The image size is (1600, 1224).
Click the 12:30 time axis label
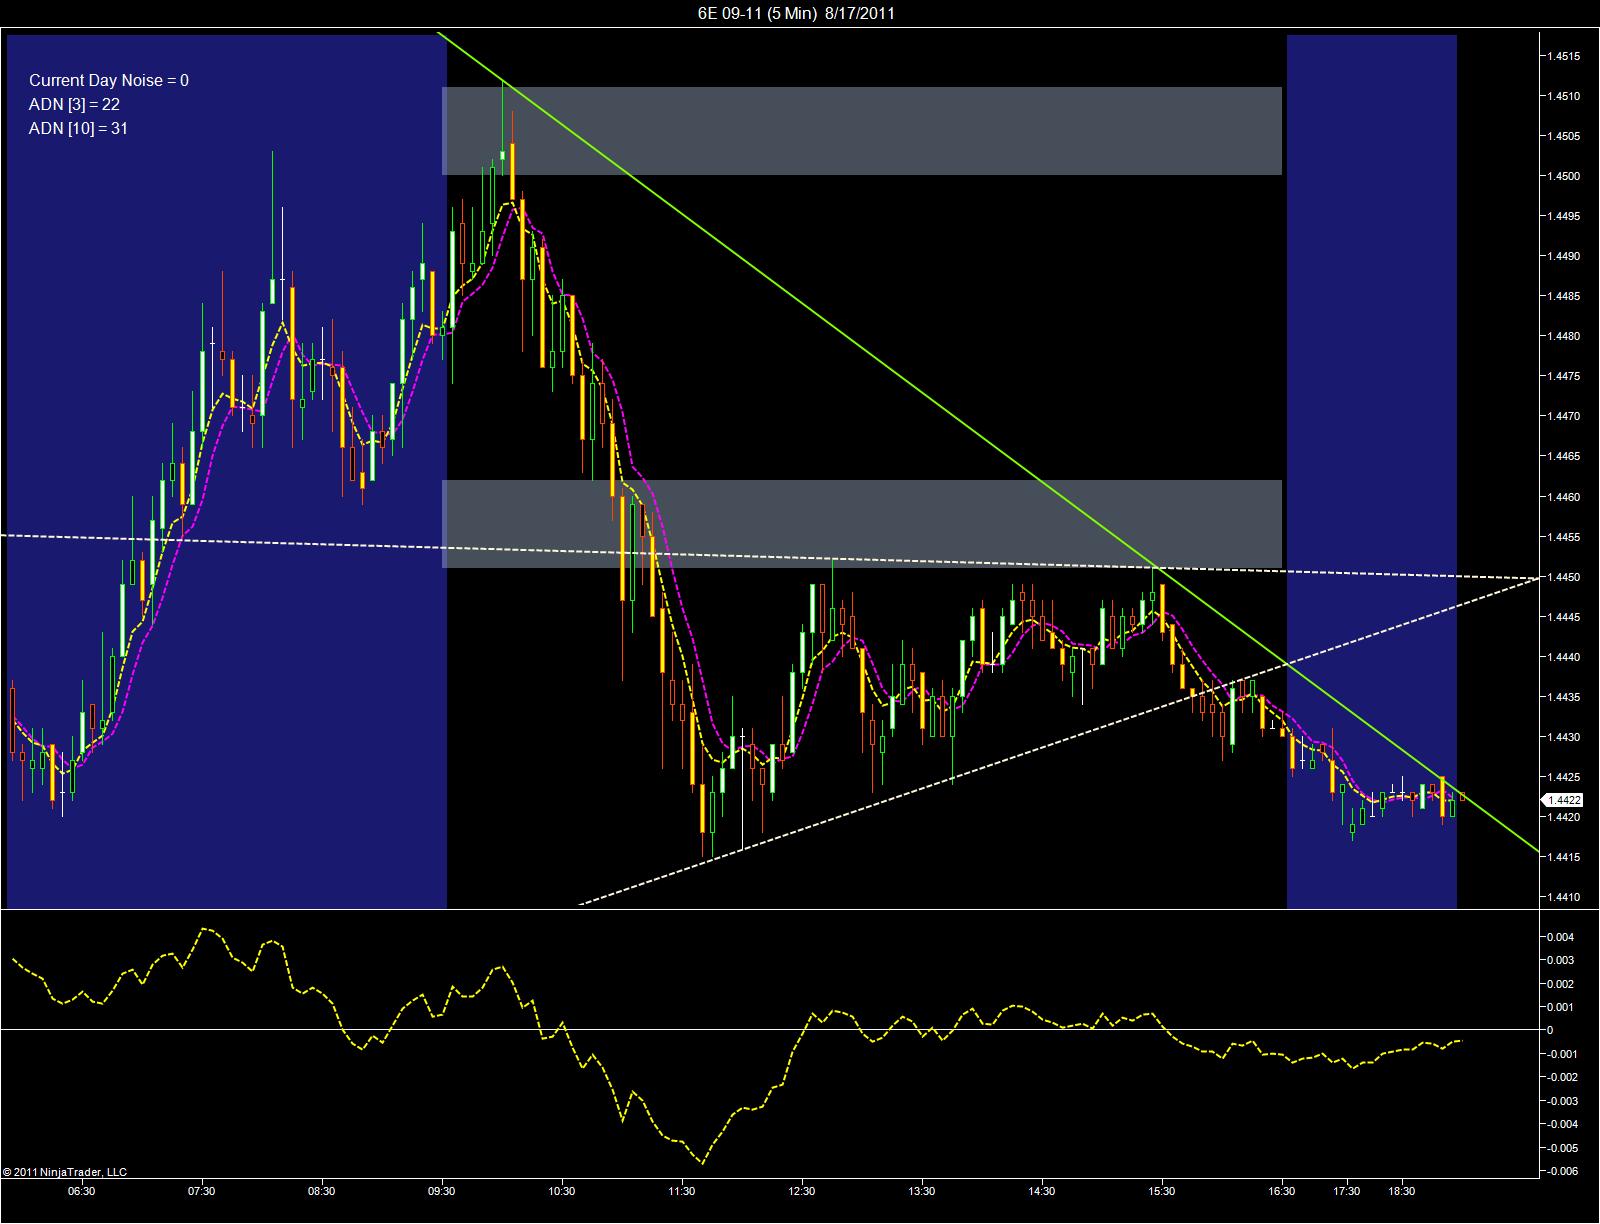click(801, 1191)
